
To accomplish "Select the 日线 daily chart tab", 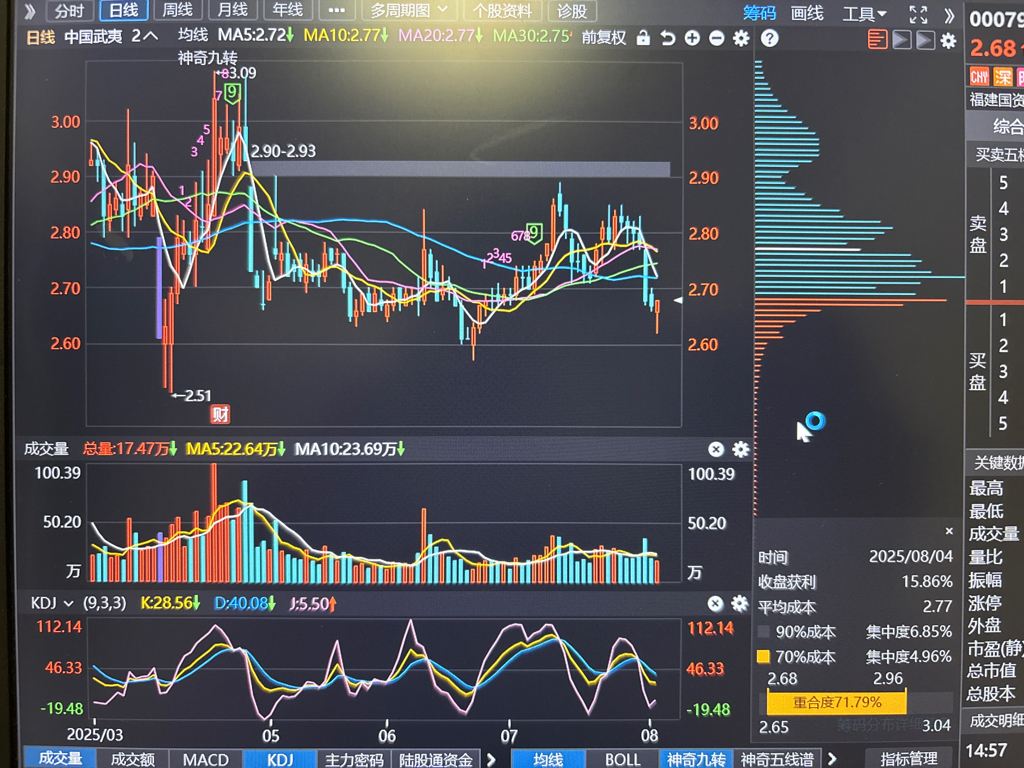I will click(x=123, y=10).
